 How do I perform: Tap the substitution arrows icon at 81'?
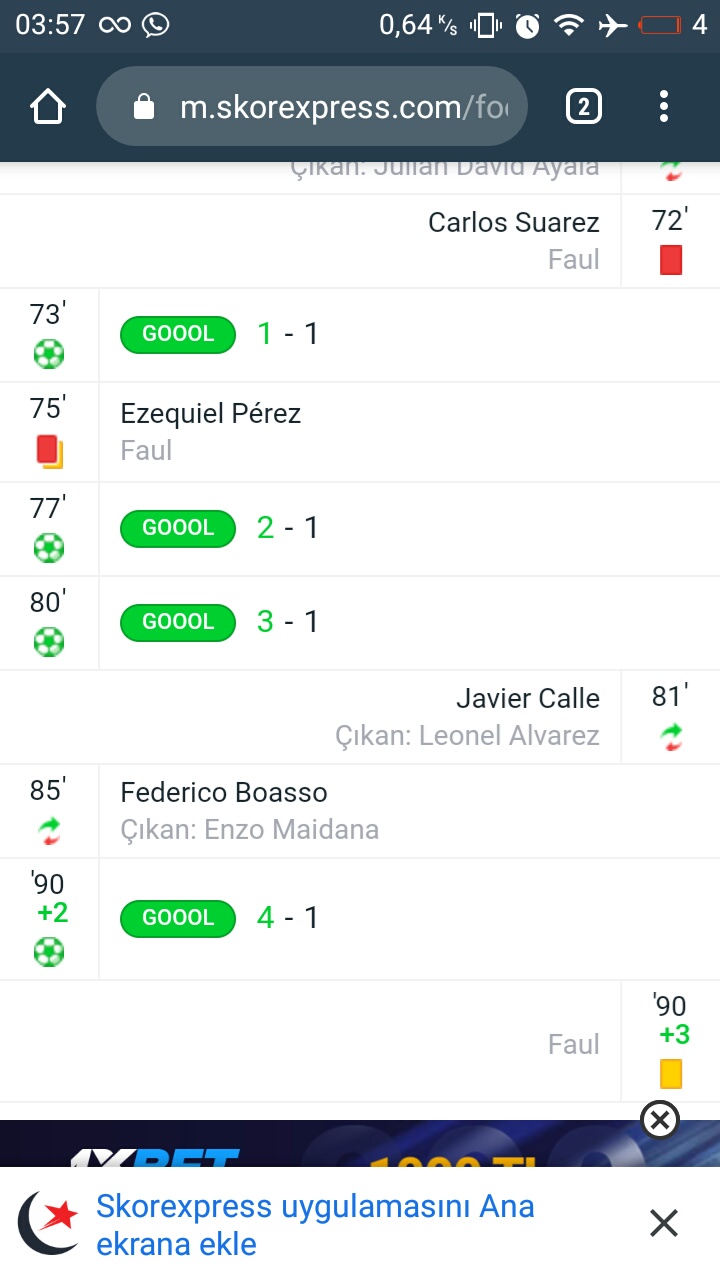click(x=671, y=738)
